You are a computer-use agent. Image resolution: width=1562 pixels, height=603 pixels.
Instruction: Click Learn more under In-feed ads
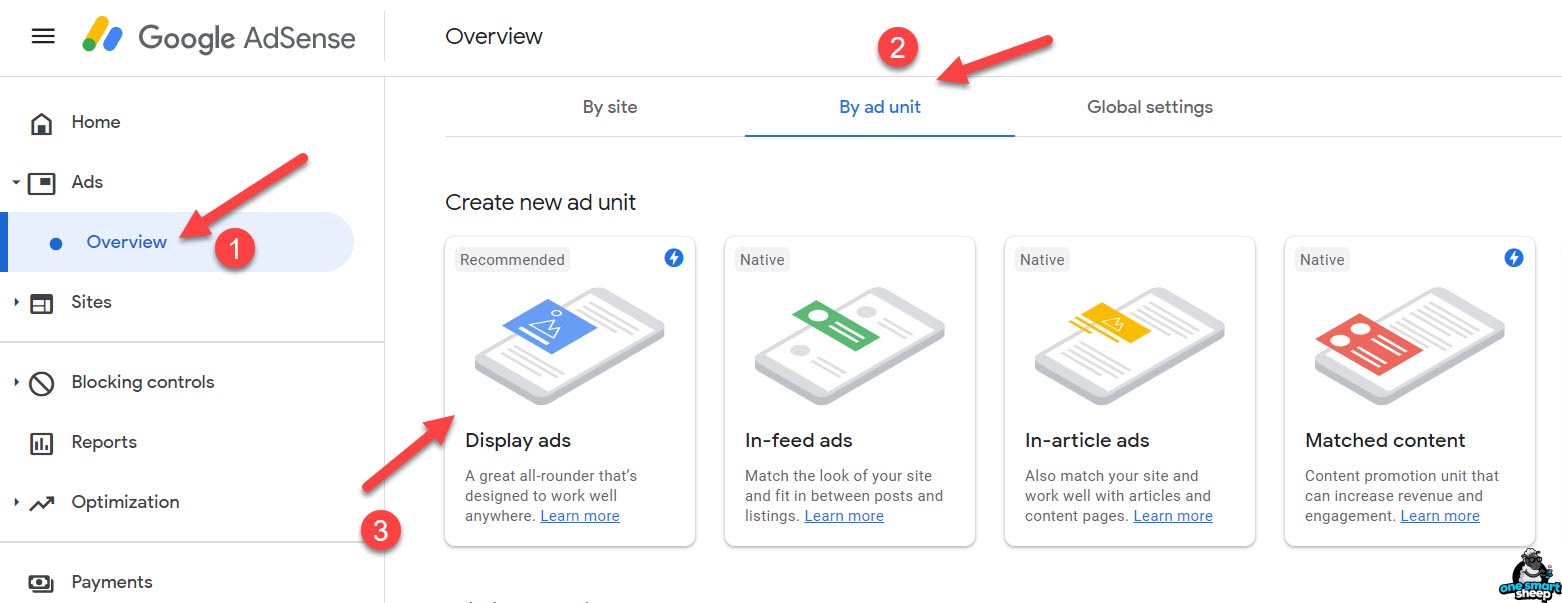pyautogui.click(x=844, y=516)
